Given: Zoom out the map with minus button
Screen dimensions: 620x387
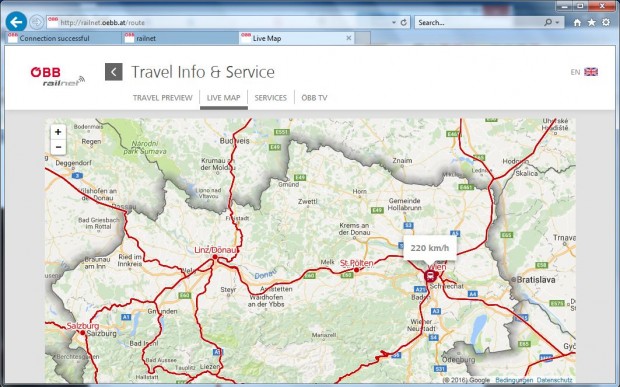Looking at the screenshot, I should [58, 147].
